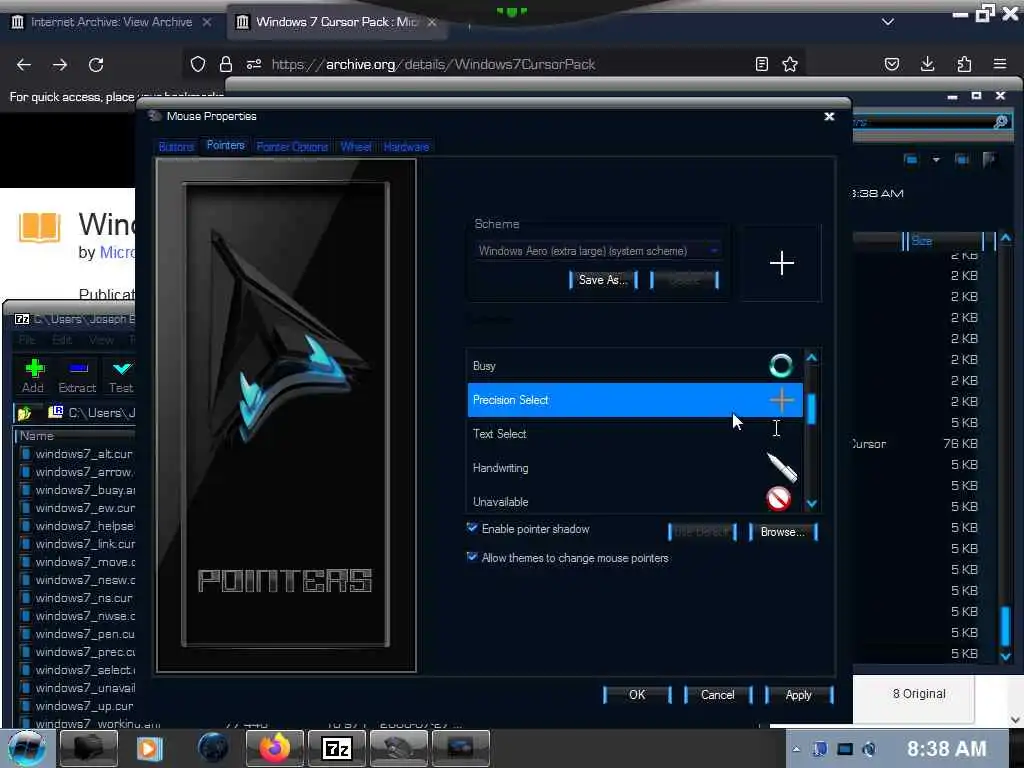This screenshot has height=768, width=1024.
Task: Click the system tray network icon
Action: point(845,749)
